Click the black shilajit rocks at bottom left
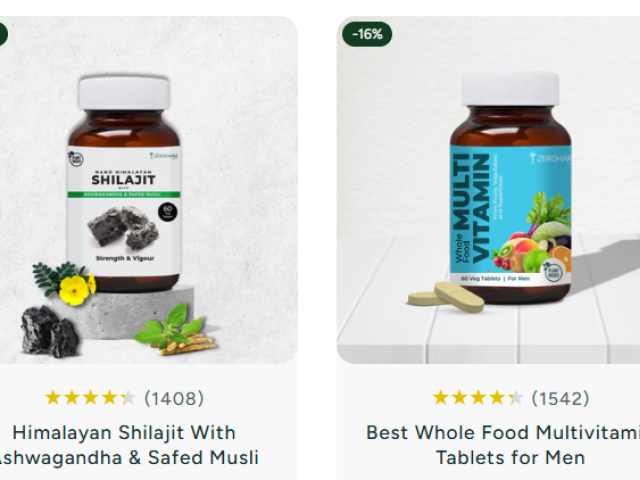 click(50, 331)
